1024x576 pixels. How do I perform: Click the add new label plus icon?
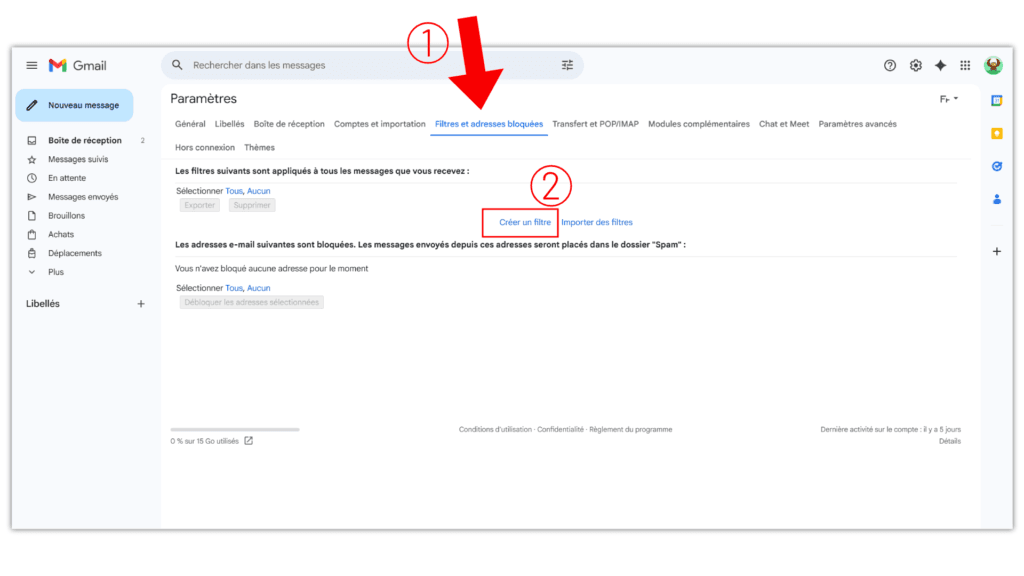(141, 304)
